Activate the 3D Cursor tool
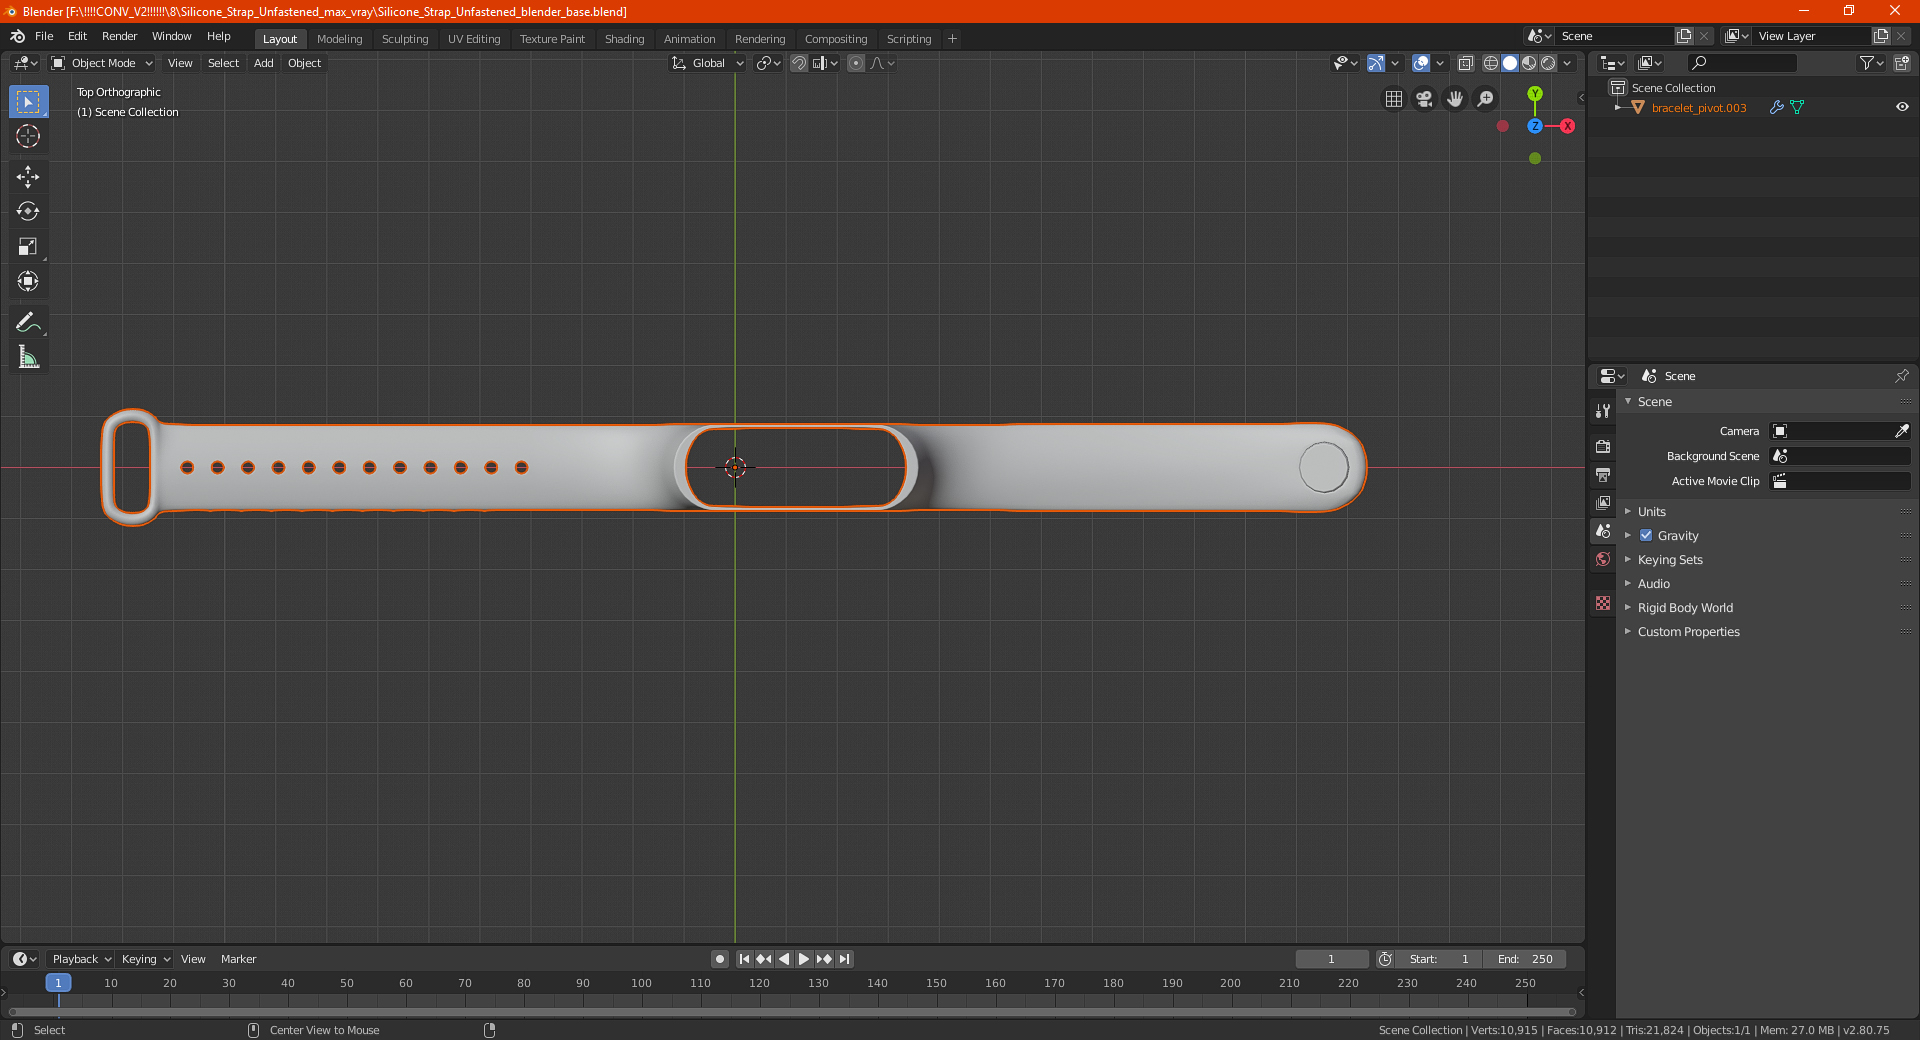 point(28,136)
